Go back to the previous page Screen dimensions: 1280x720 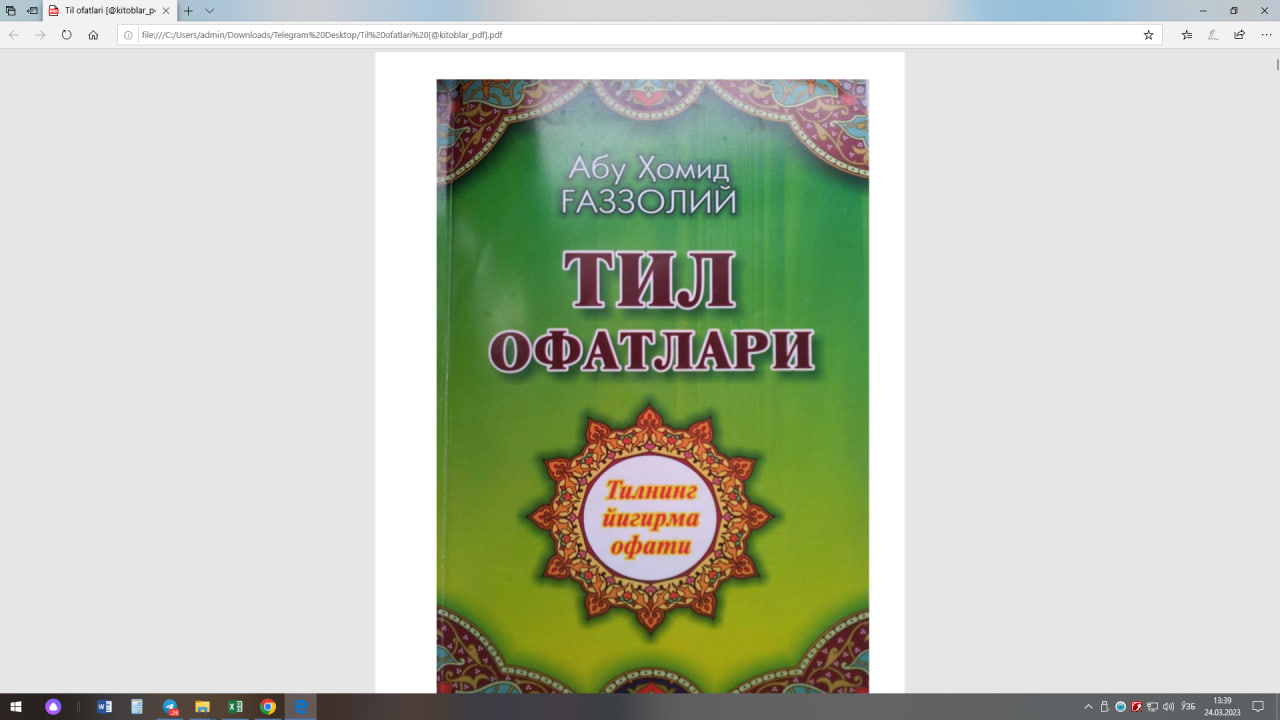point(14,34)
